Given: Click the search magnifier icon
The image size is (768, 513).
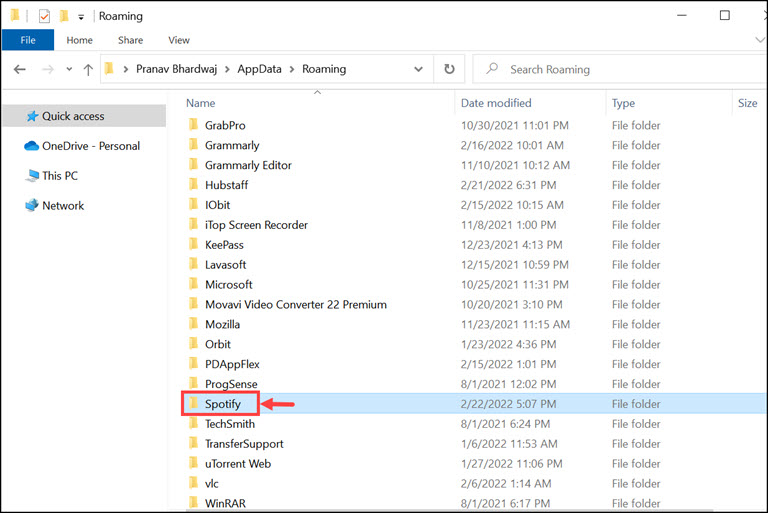Looking at the screenshot, I should [x=492, y=69].
